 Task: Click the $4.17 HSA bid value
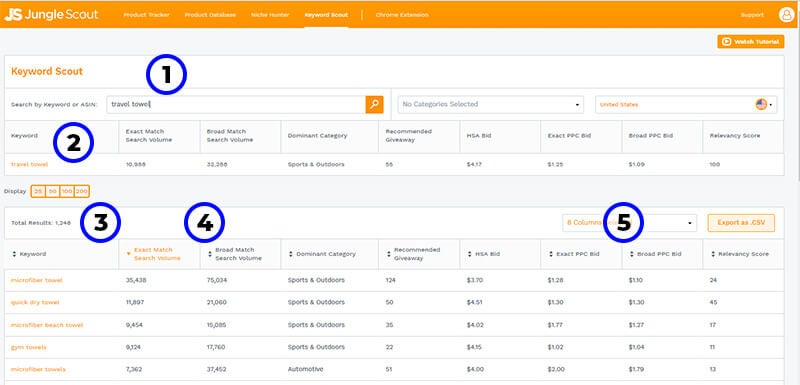[474, 165]
